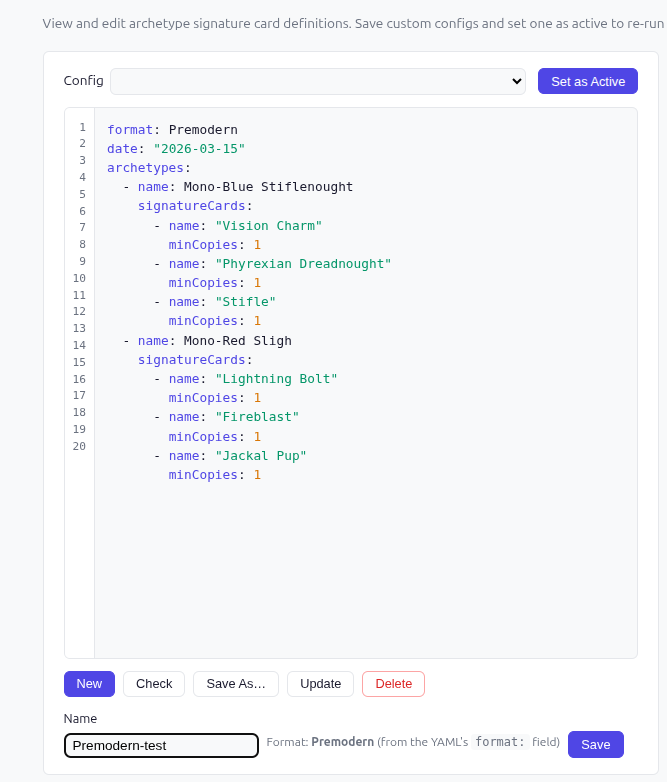Viewport: 667px width, 782px height.
Task: Open the Config dropdown
Action: 318,81
